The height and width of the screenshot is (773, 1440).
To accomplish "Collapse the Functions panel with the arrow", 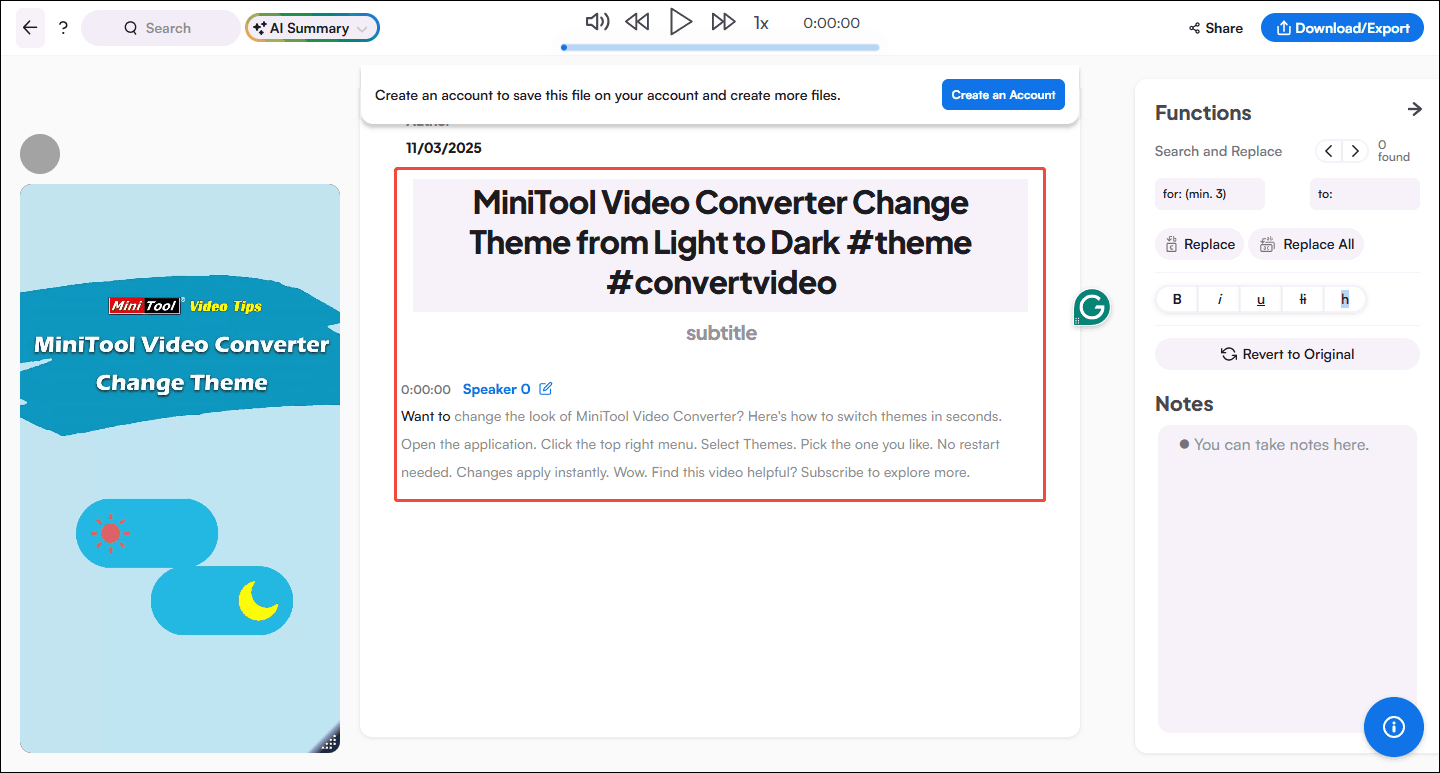I will click(1414, 109).
